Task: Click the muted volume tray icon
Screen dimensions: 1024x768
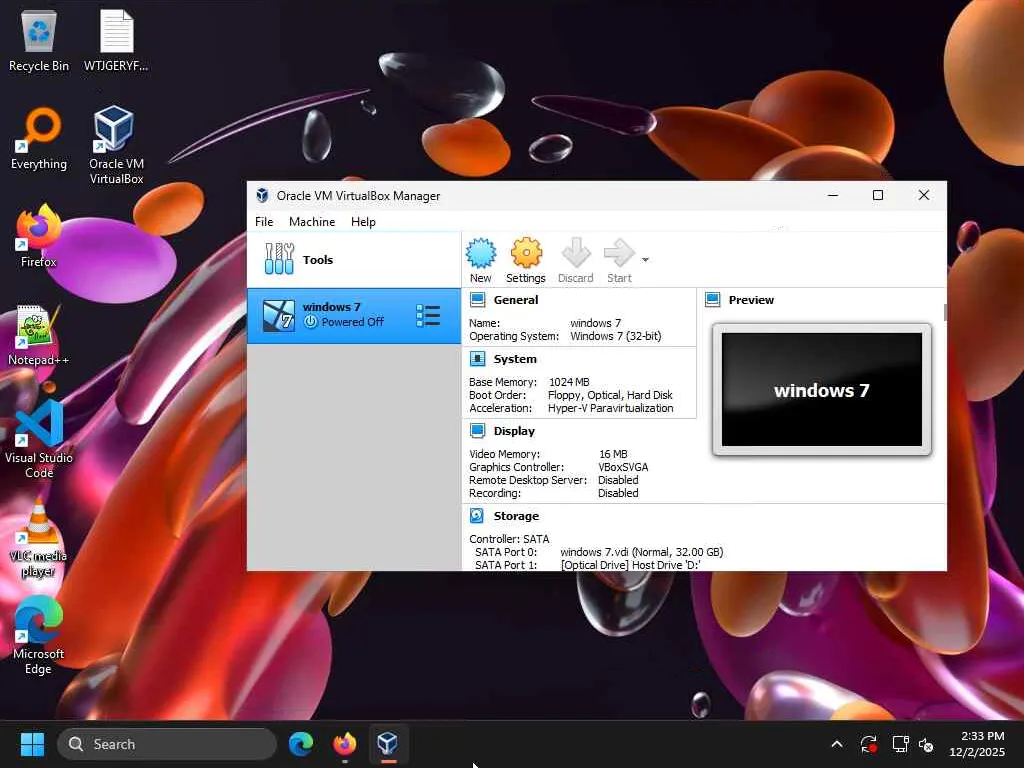Action: click(x=926, y=744)
